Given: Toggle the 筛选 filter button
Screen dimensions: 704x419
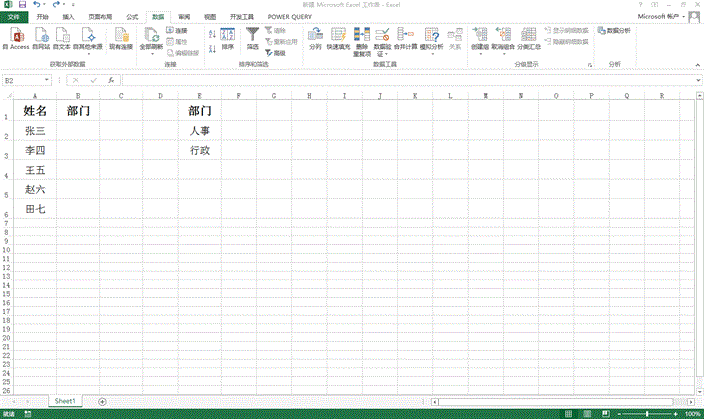Looking at the screenshot, I should [x=252, y=38].
